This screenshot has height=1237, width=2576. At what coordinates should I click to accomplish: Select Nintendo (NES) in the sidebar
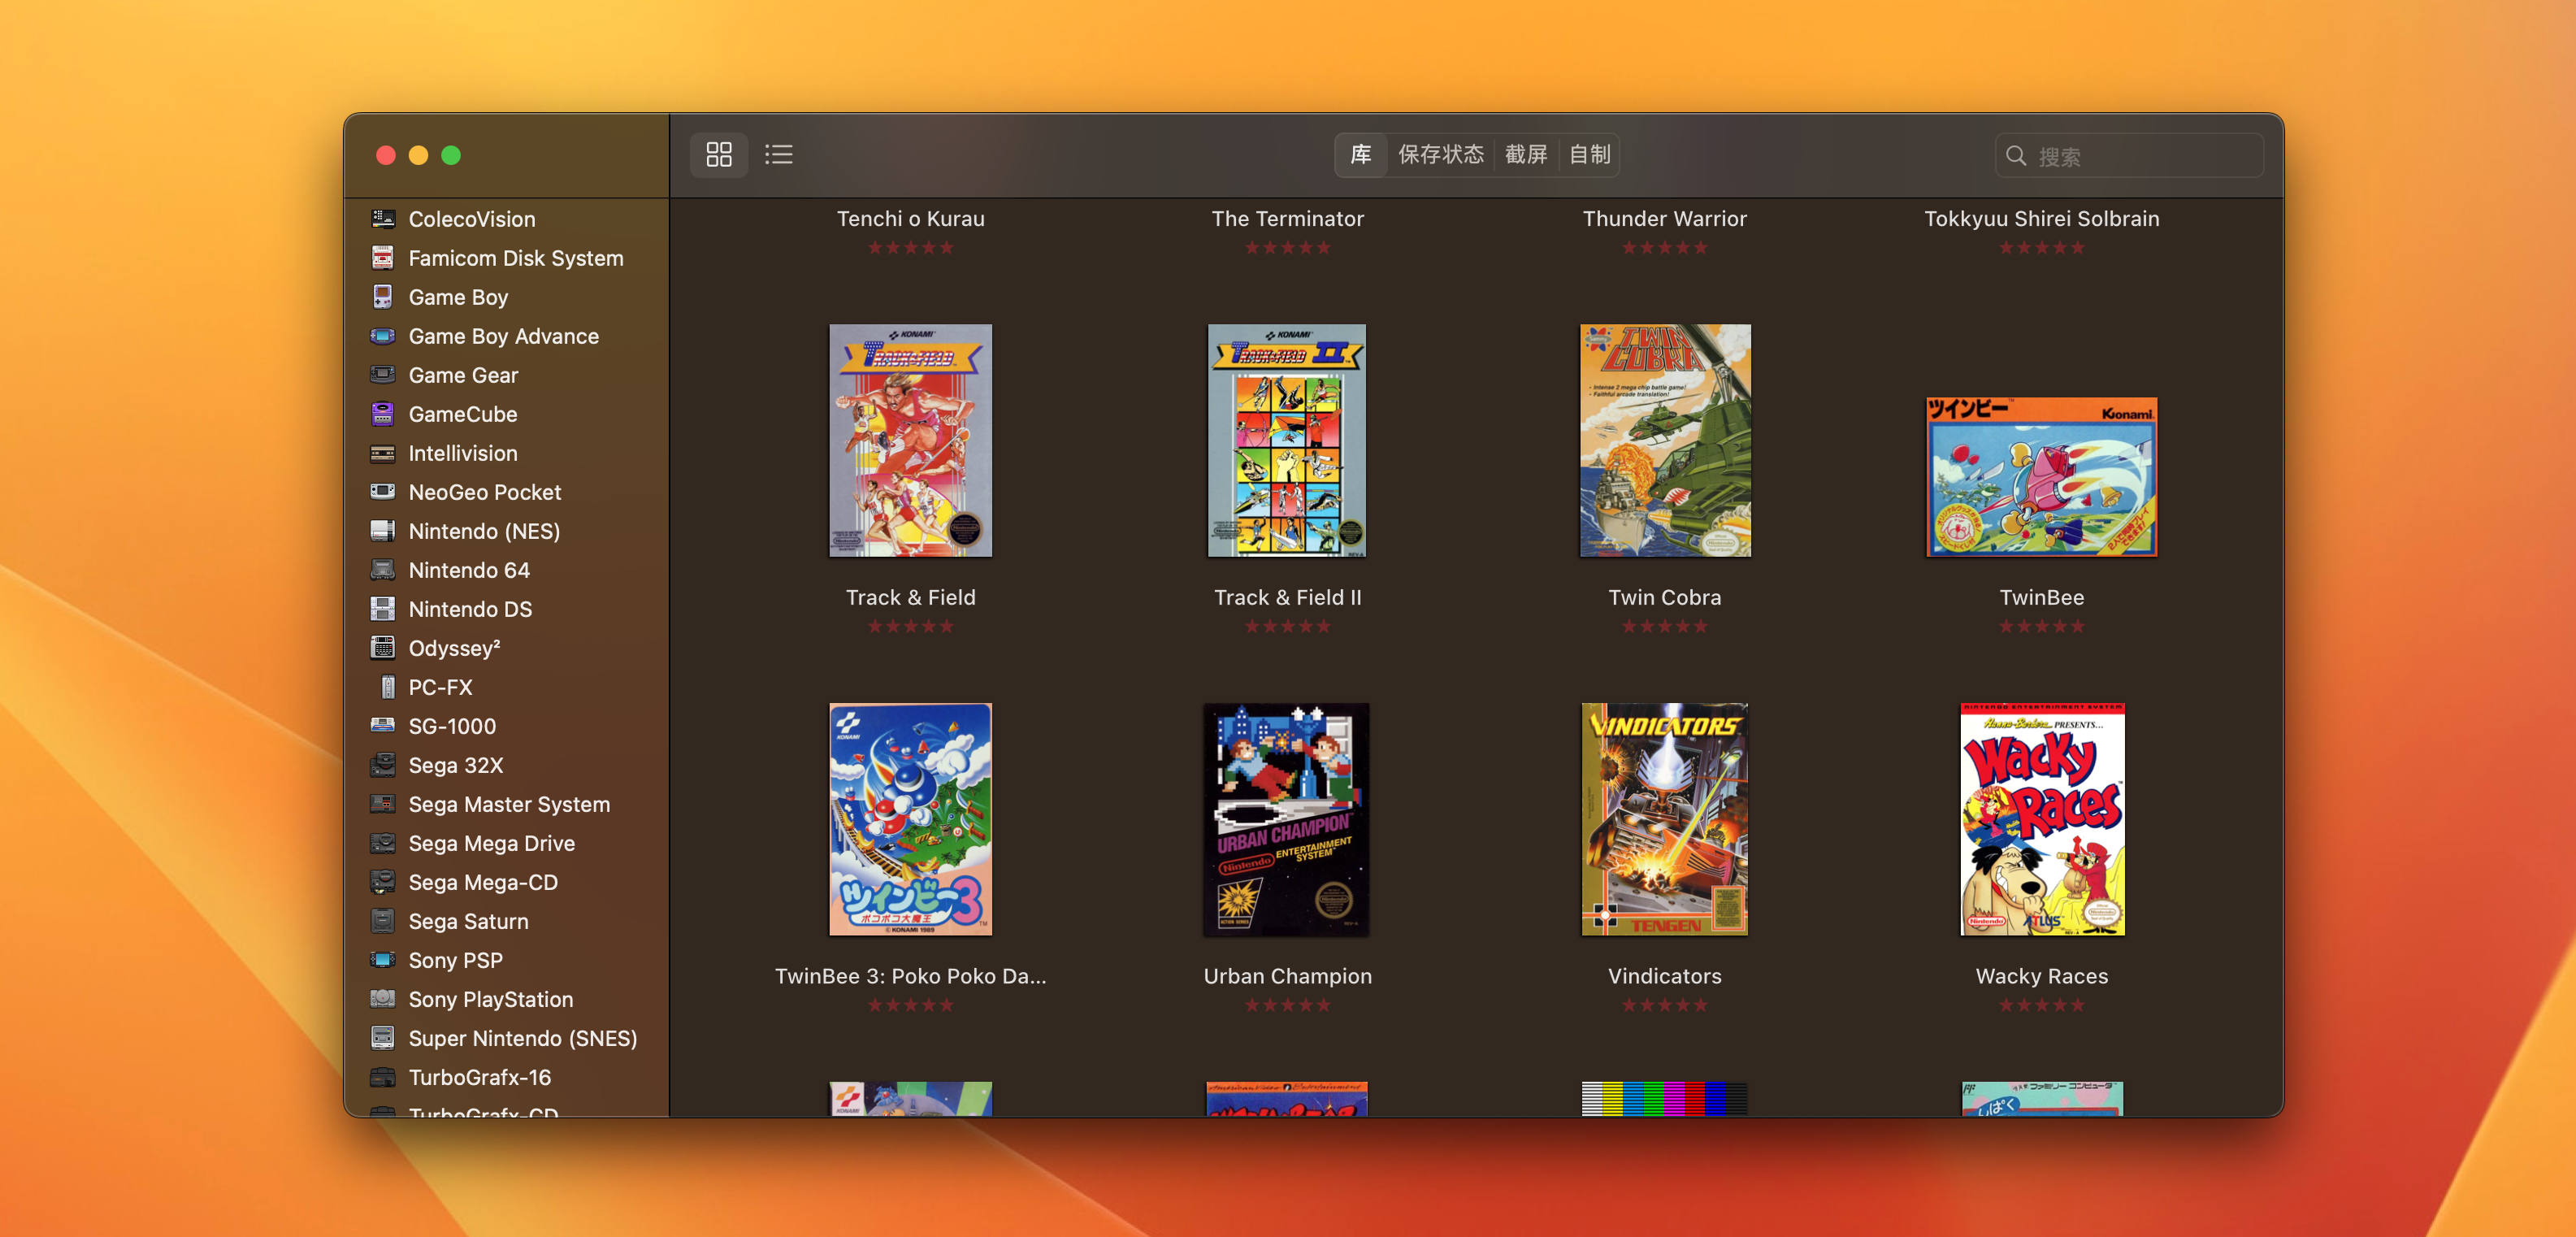(483, 531)
